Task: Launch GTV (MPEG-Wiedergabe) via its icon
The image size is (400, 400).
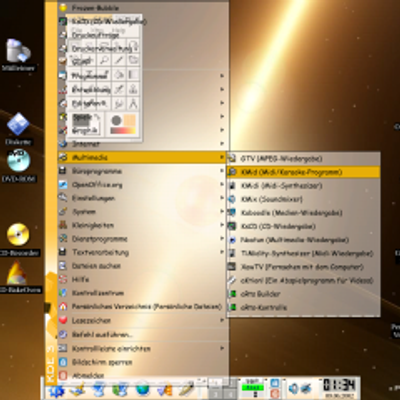Action: 232,158
